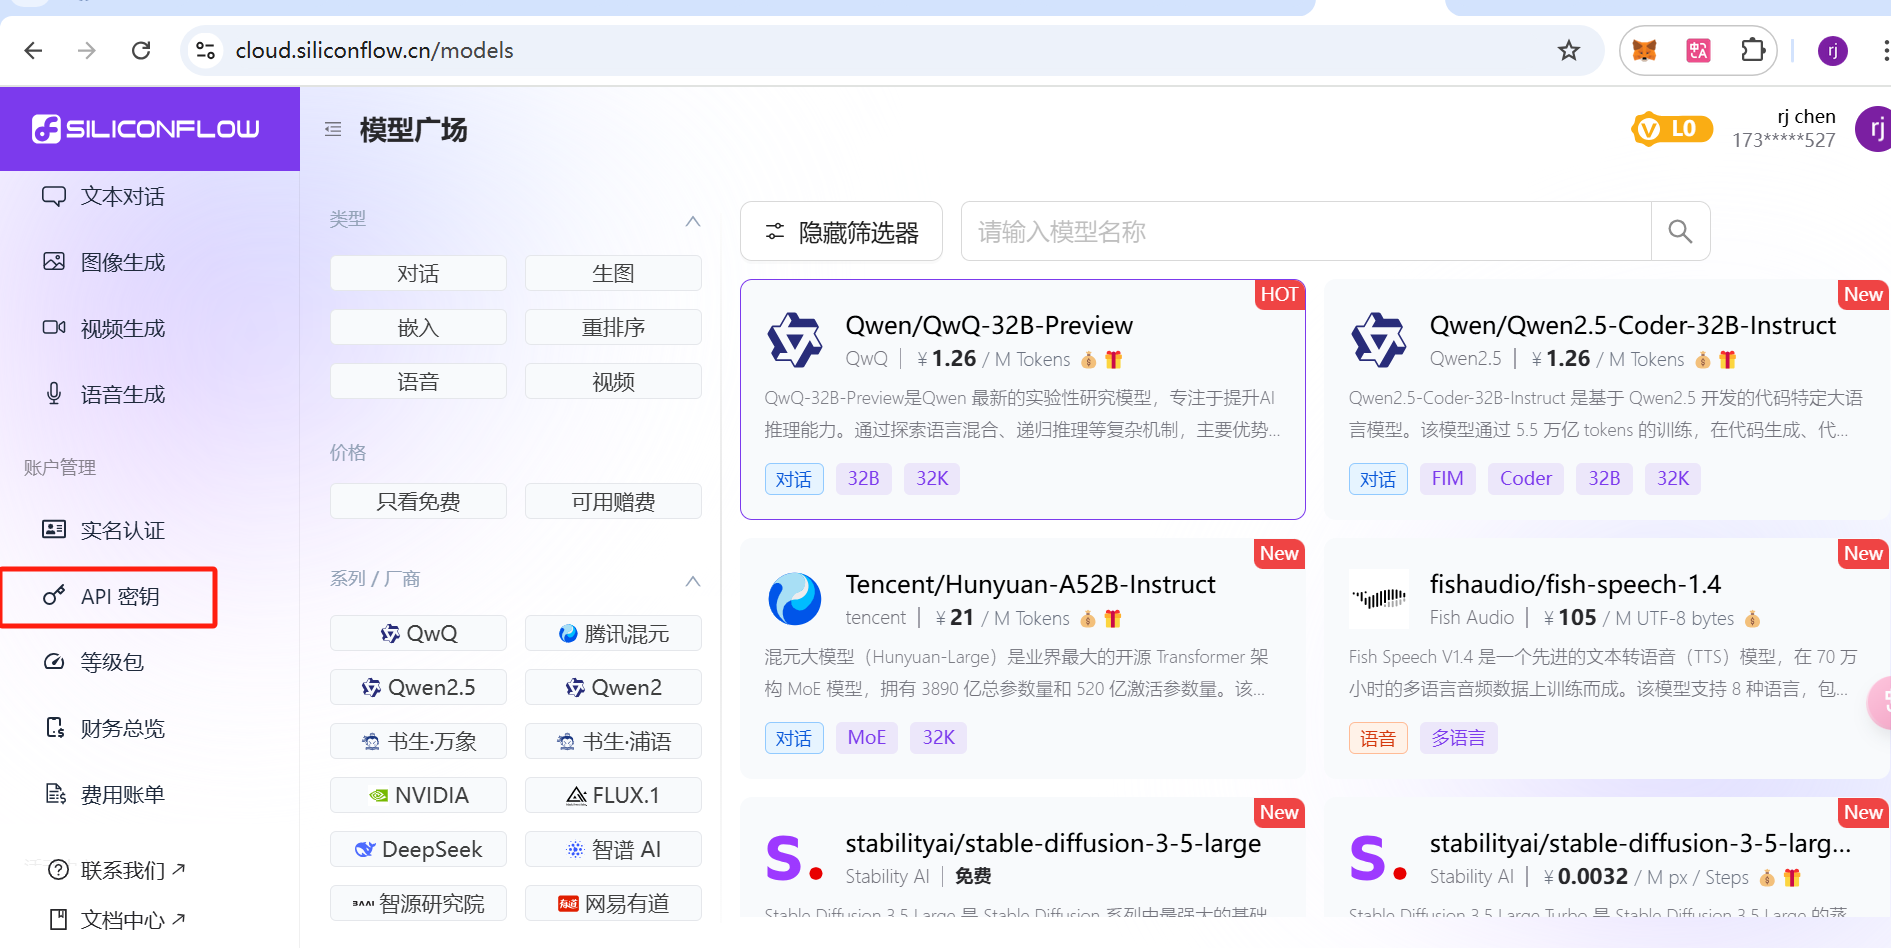The image size is (1891, 948).
Task: Collapse the 系列 / 厂商 section
Action: [692, 581]
